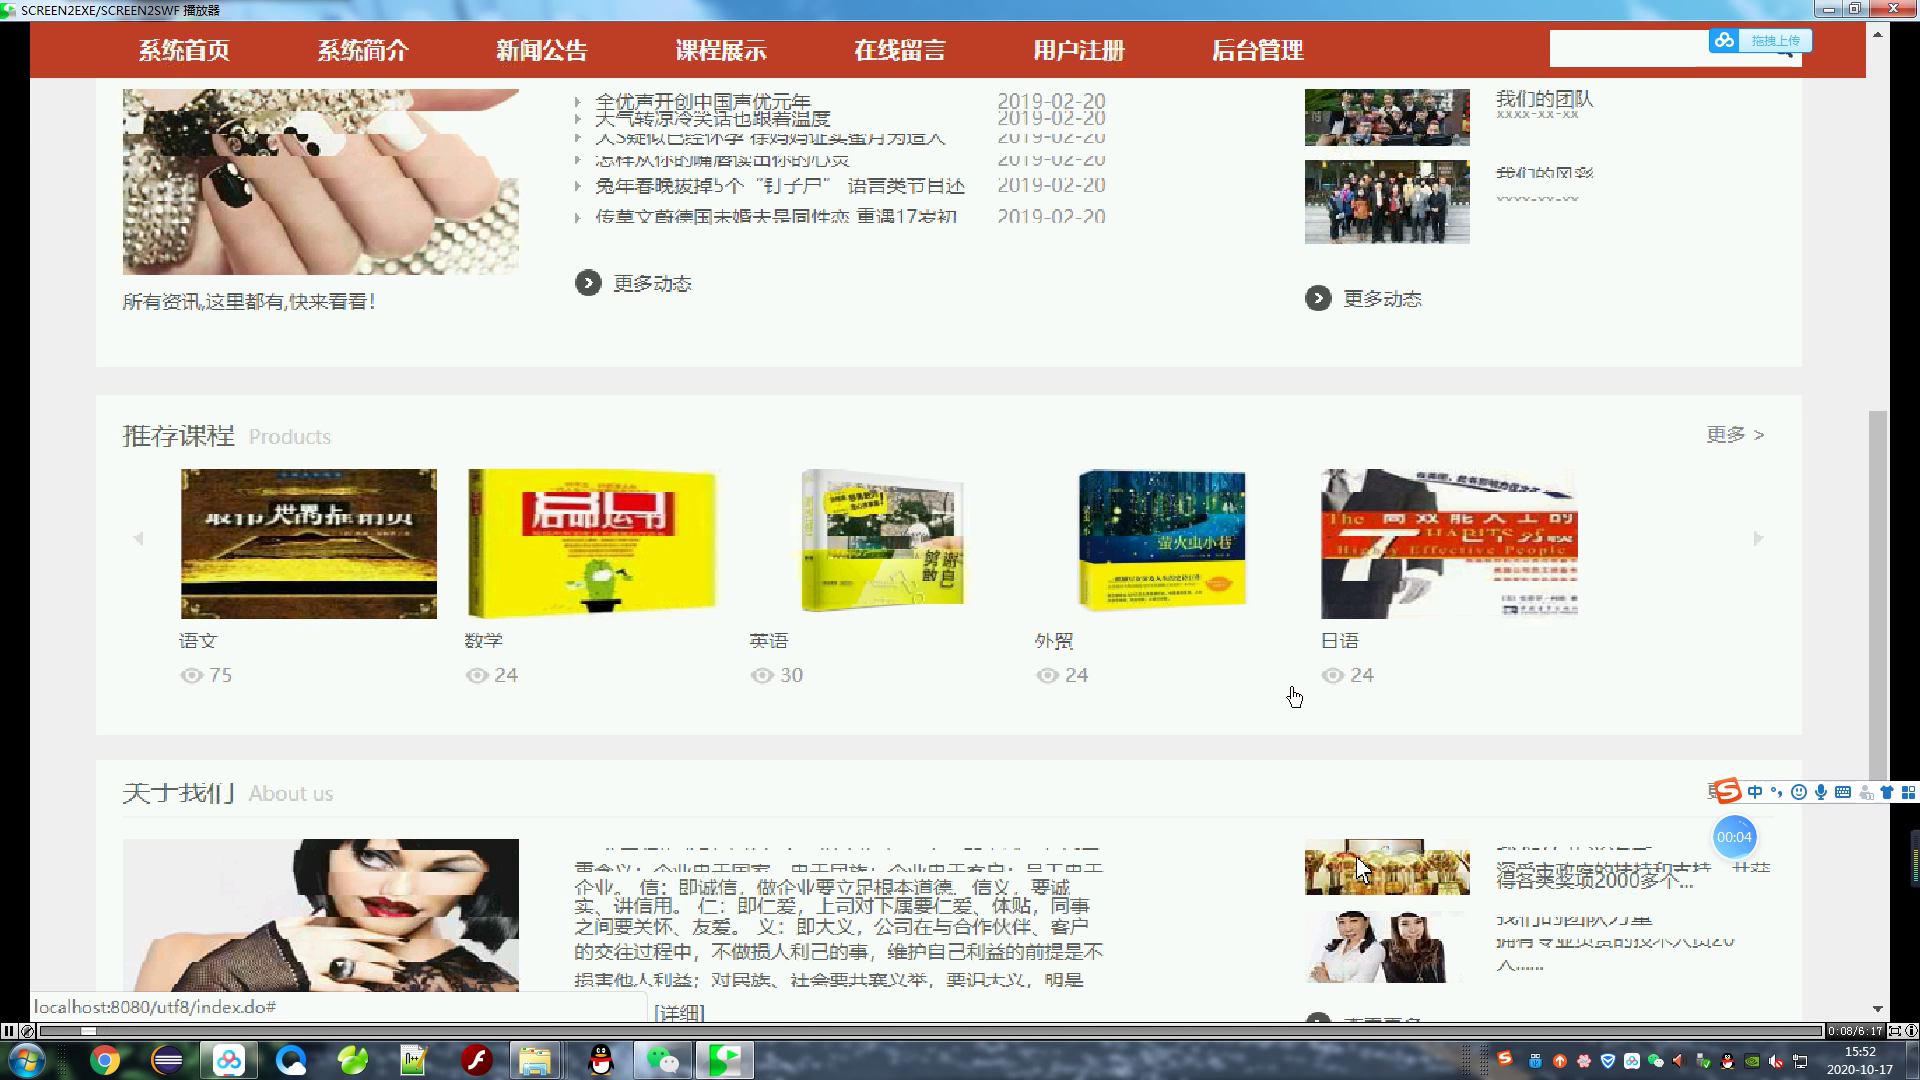Launch Google Chrome from the taskbar
The image size is (1920, 1080).
(x=105, y=1060)
